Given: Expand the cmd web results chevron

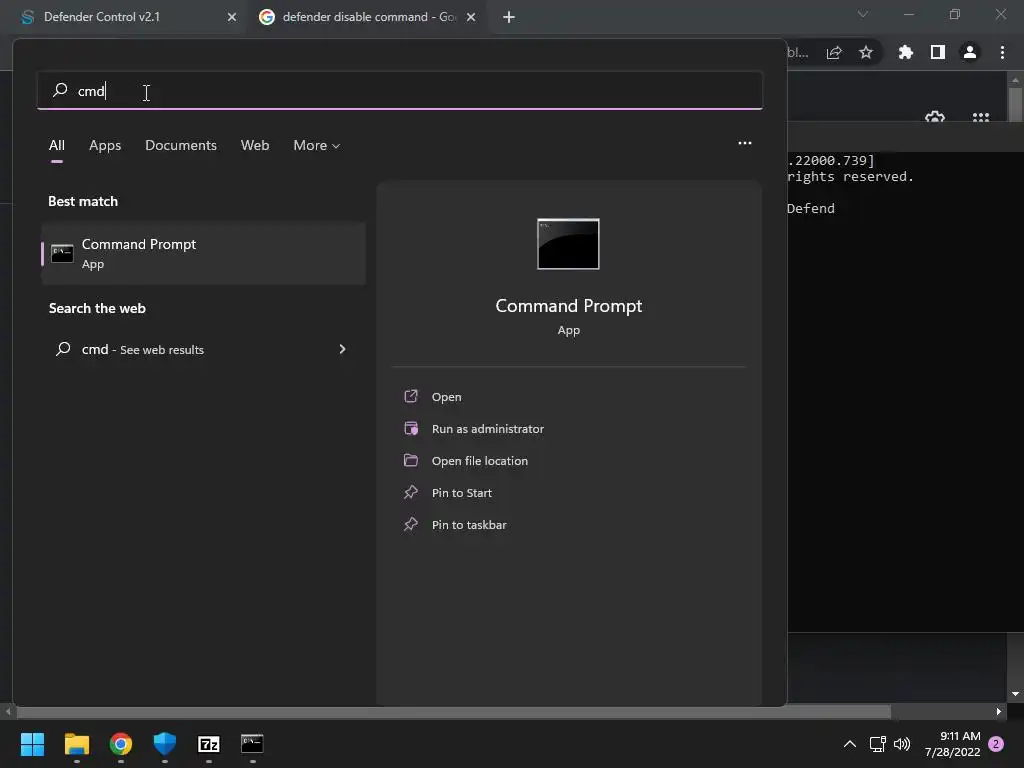Looking at the screenshot, I should 342,349.
